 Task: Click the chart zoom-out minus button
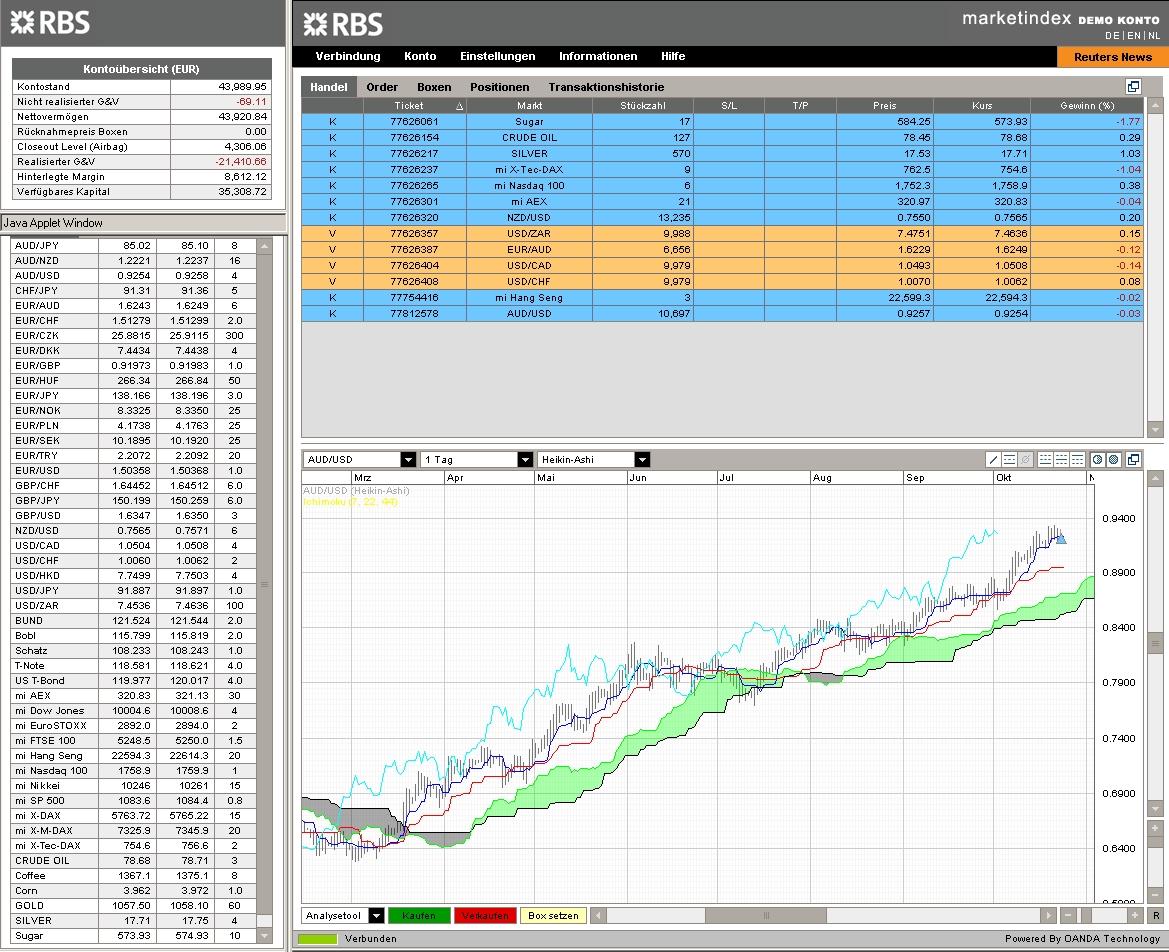pyautogui.click(x=1068, y=915)
